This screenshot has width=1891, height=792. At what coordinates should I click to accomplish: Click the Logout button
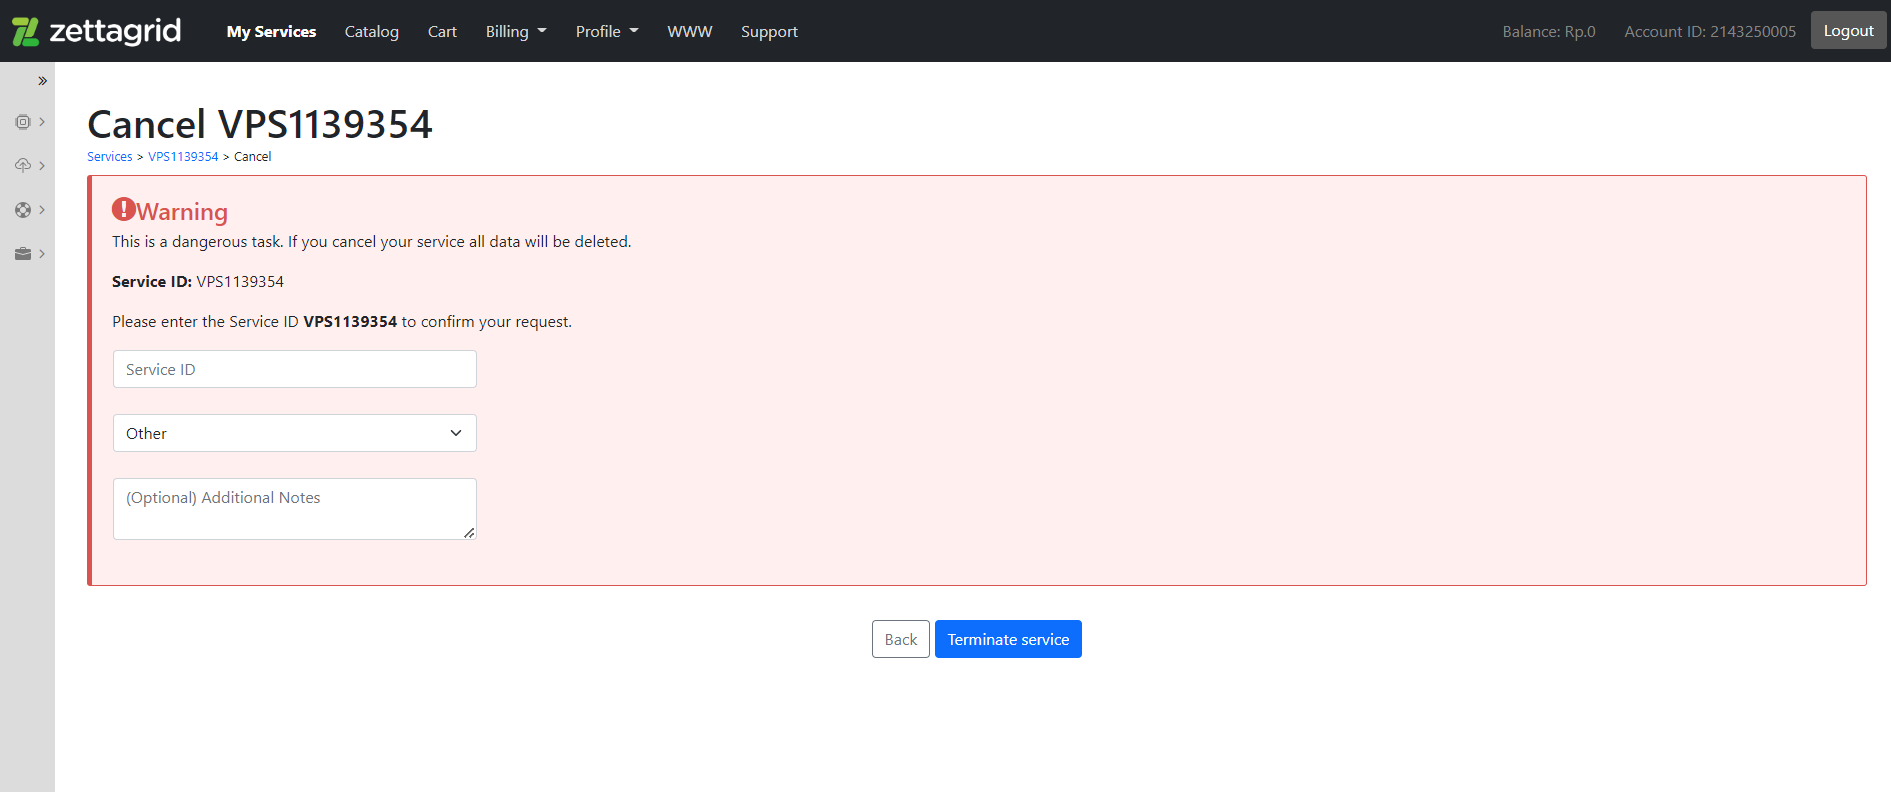coord(1848,30)
